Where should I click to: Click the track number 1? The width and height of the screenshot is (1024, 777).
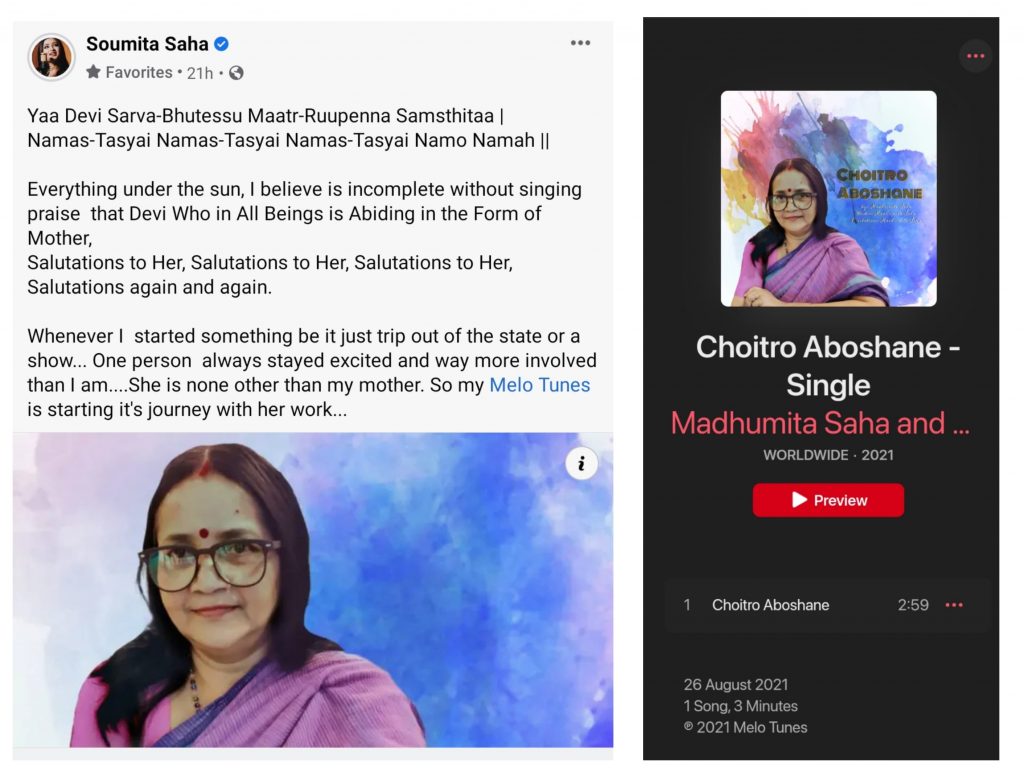tap(686, 605)
